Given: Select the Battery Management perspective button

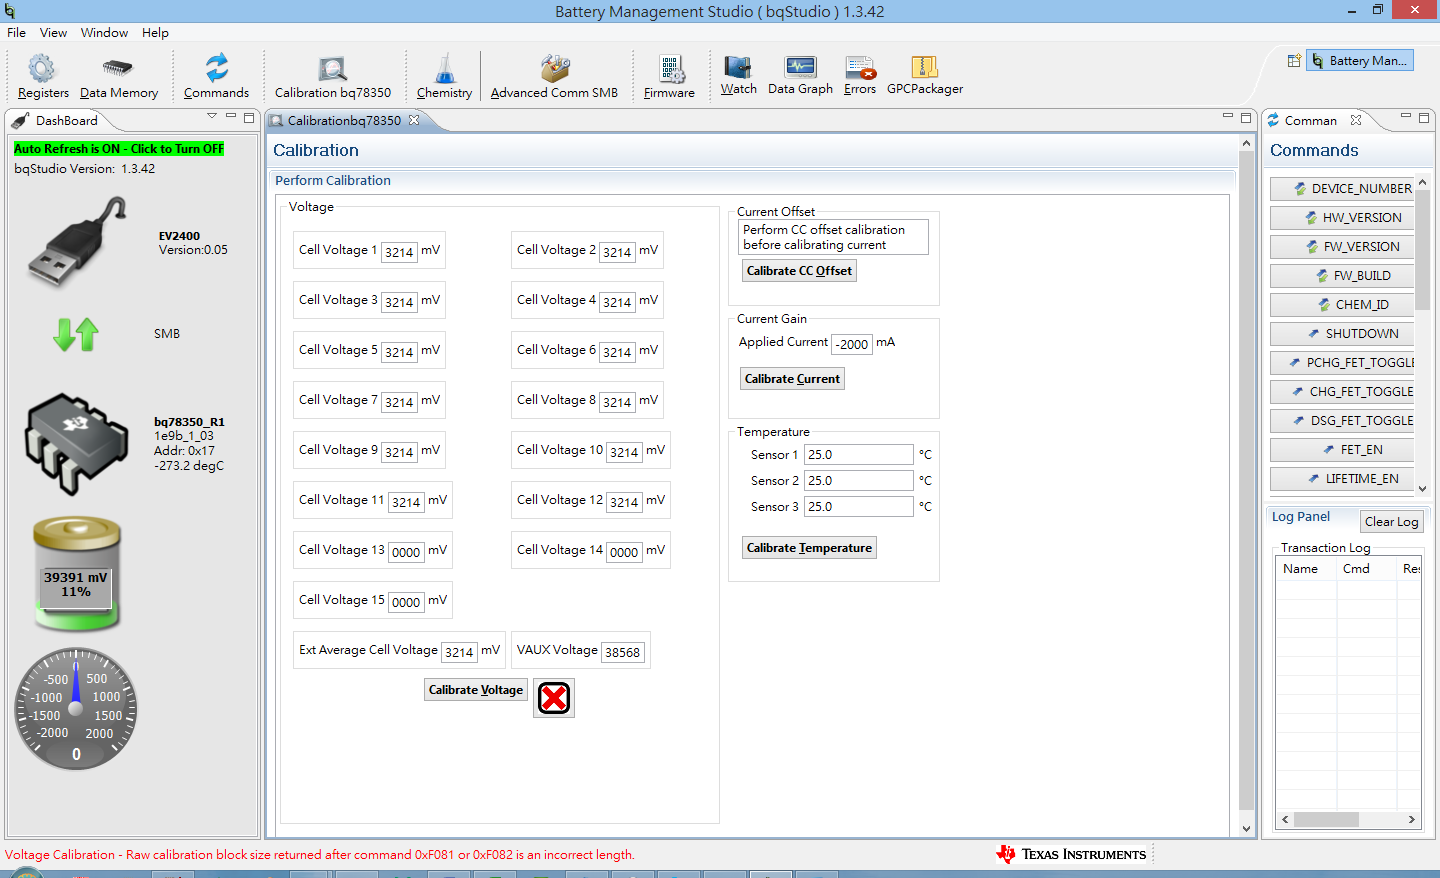Looking at the screenshot, I should tap(1359, 61).
